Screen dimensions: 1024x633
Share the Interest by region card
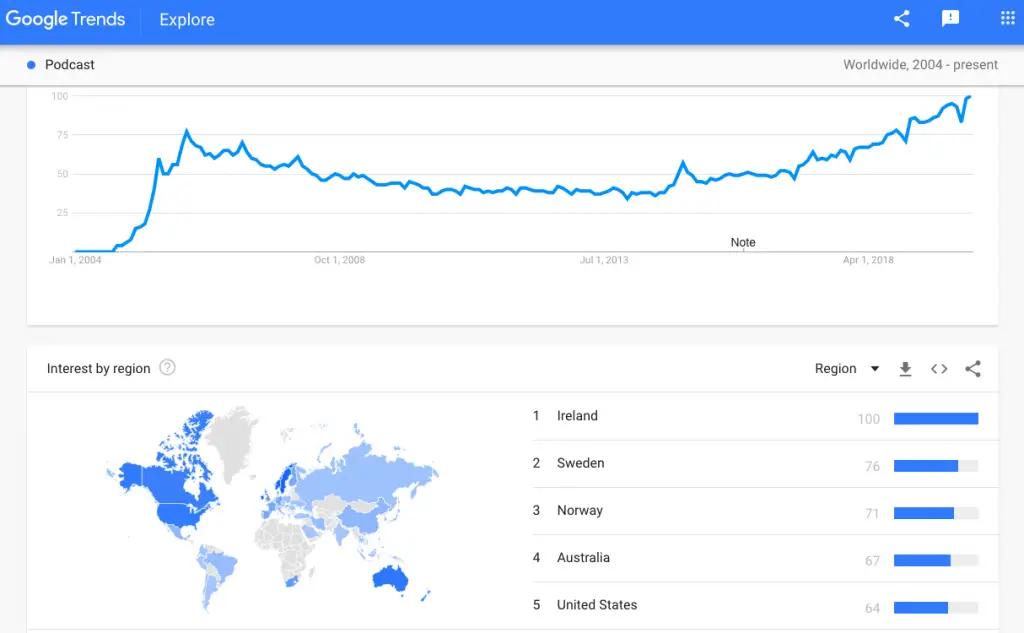(x=973, y=369)
